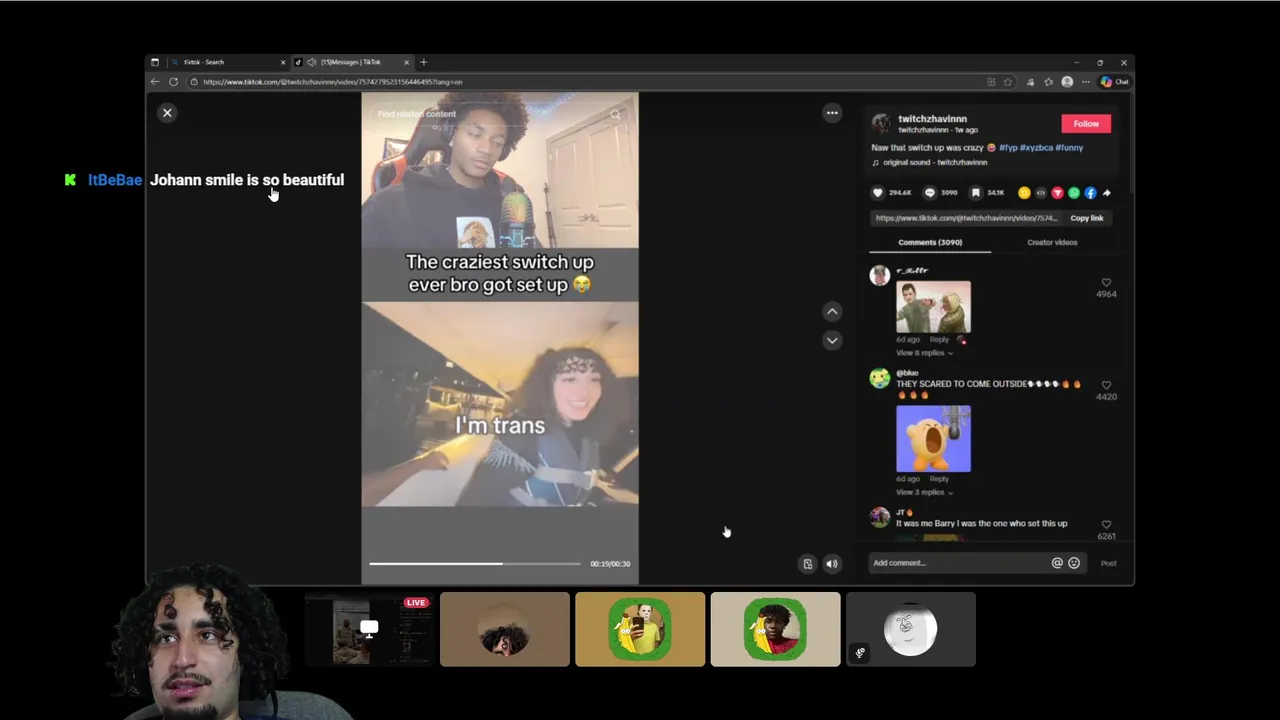Select the red-shirt banana avatar tile
1280x720 pixels.
[775, 629]
